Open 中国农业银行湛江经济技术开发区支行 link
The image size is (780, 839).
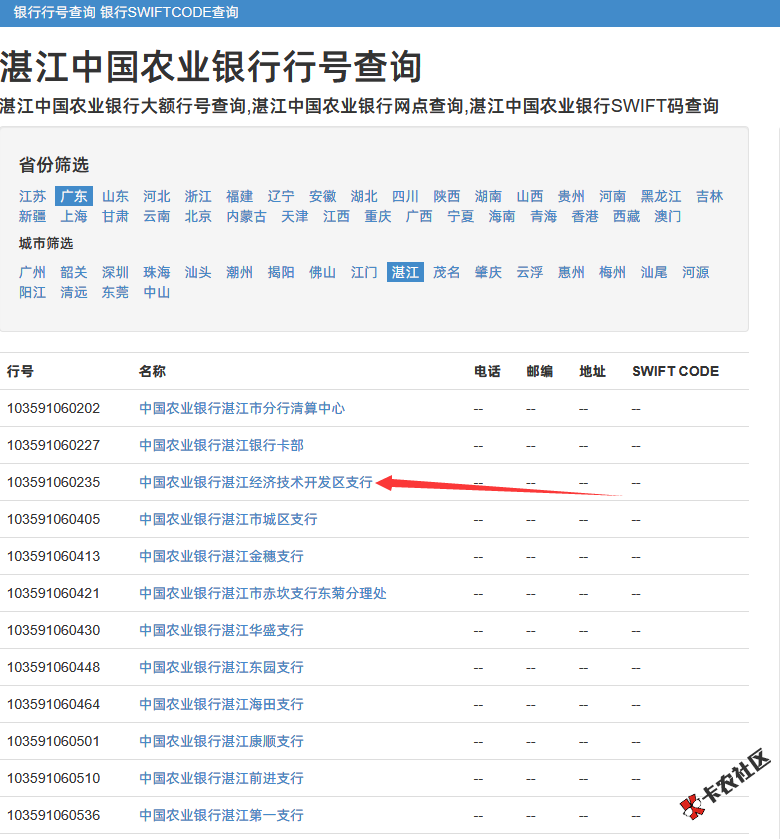click(256, 482)
